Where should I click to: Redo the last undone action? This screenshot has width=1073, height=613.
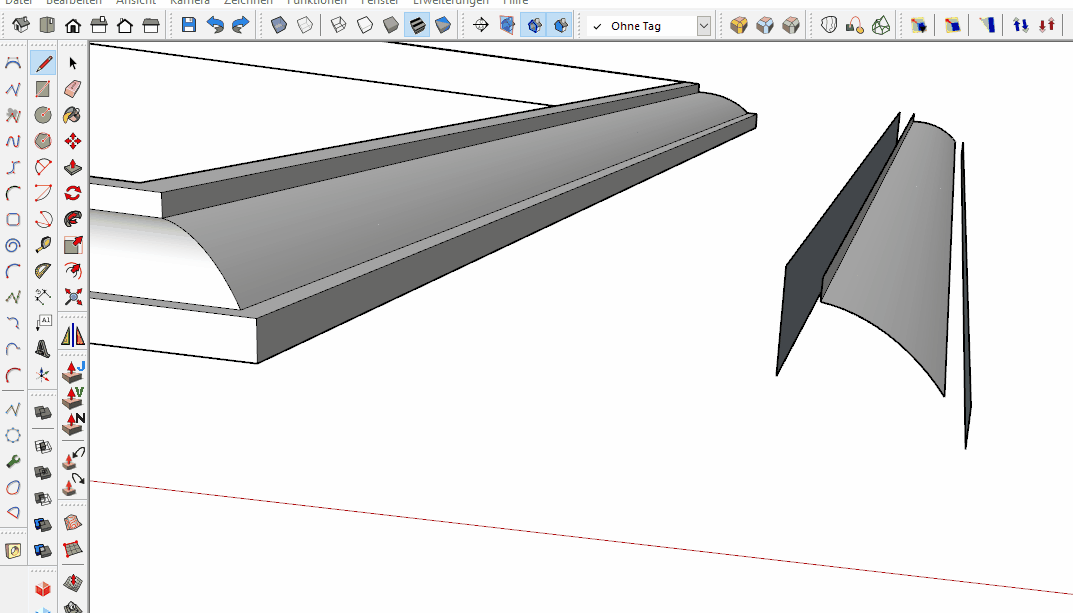pyautogui.click(x=240, y=25)
